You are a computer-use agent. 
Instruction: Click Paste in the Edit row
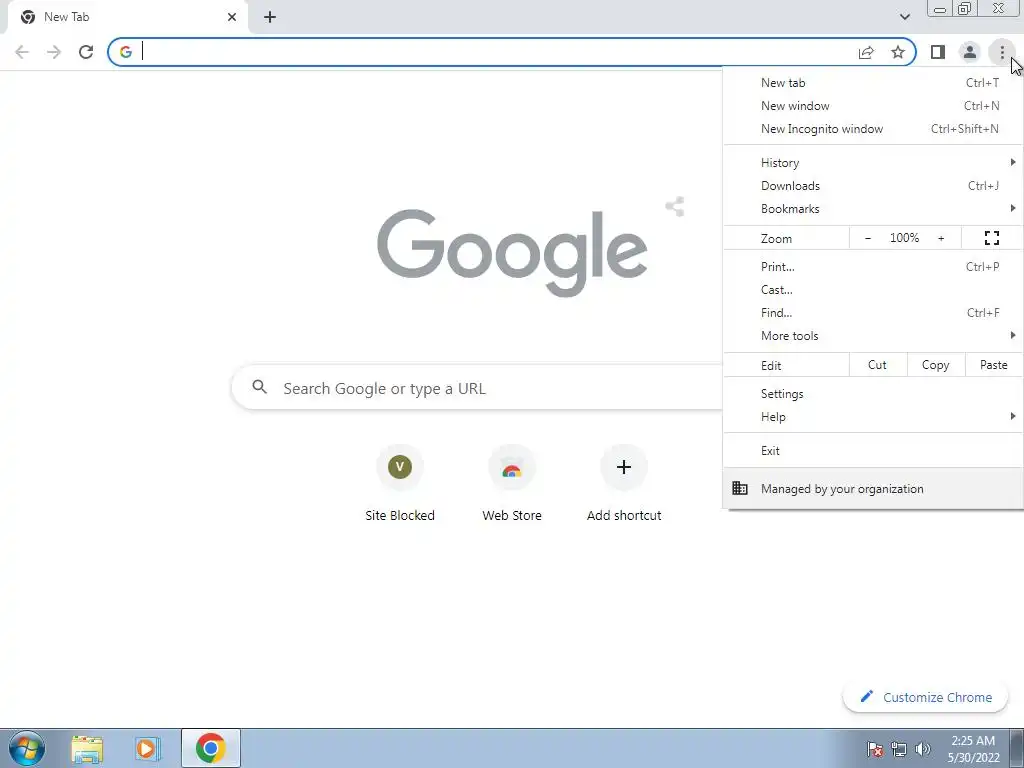click(x=994, y=365)
